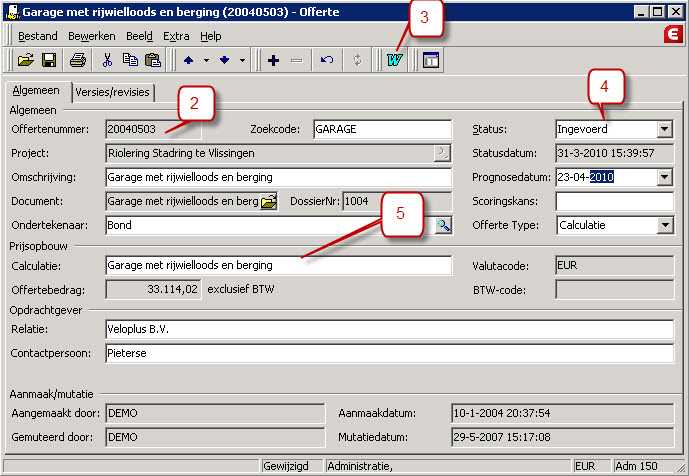The image size is (689, 476).
Task: Open the Offerte Type dropdown
Action: coord(664,226)
